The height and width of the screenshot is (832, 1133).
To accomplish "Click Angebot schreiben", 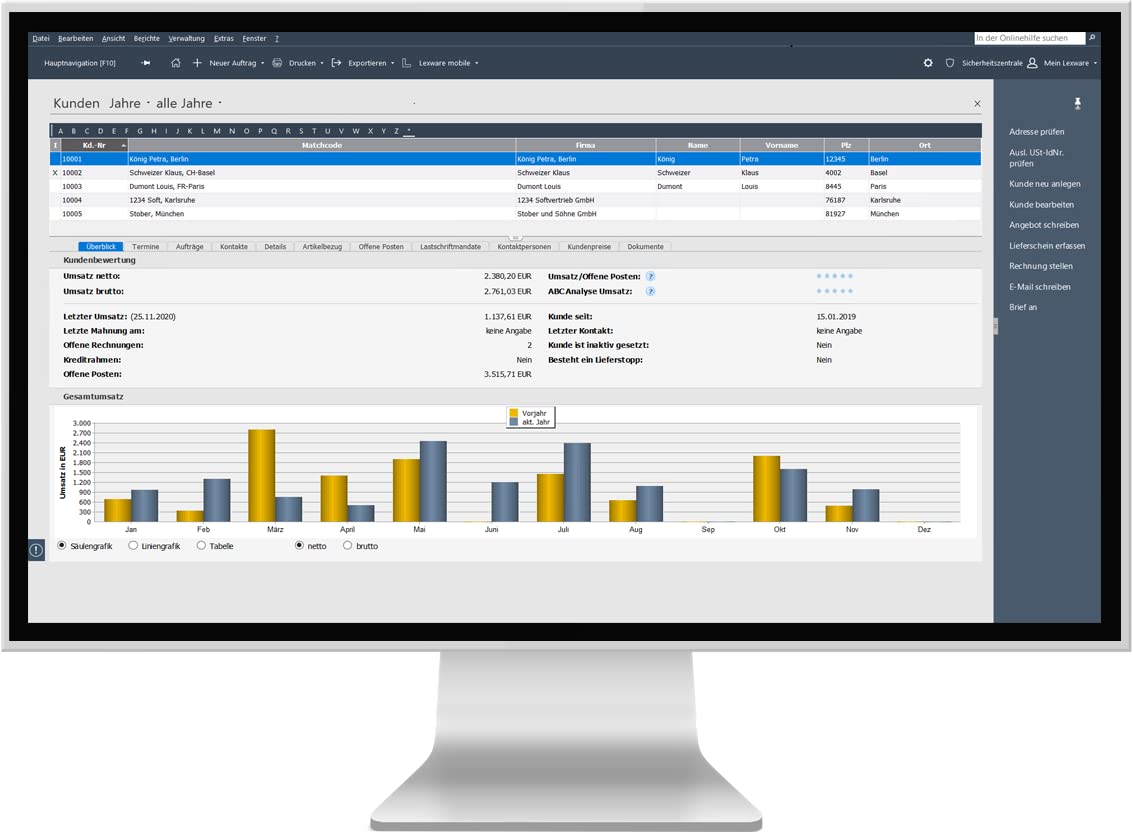I will click(x=1044, y=225).
